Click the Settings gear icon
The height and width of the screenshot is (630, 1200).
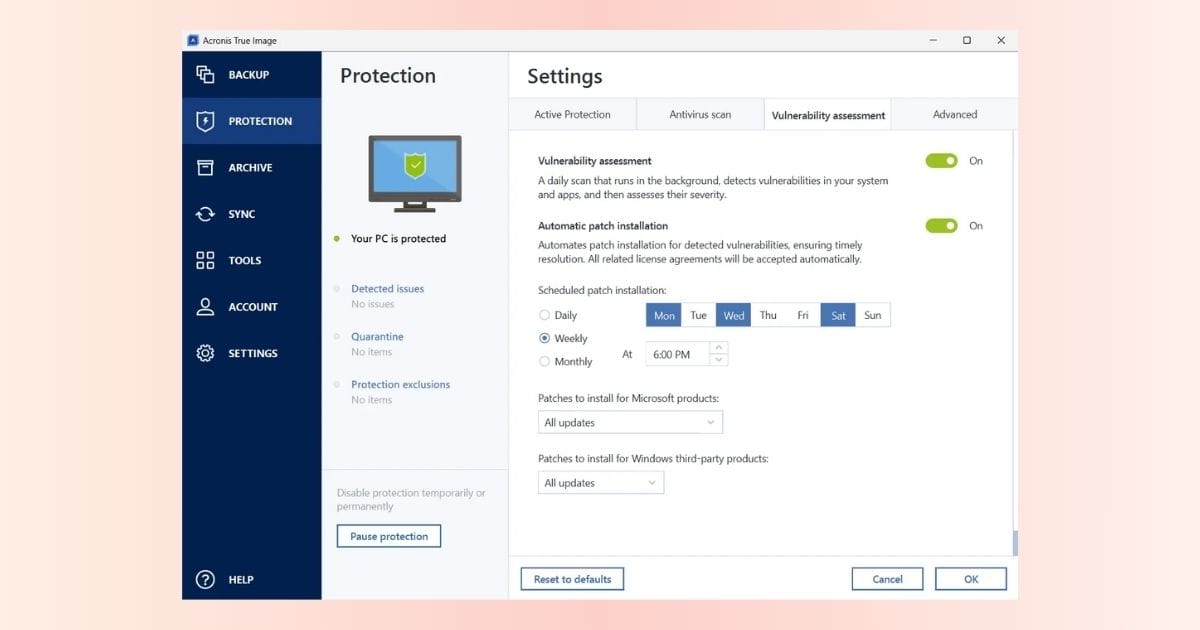point(205,353)
